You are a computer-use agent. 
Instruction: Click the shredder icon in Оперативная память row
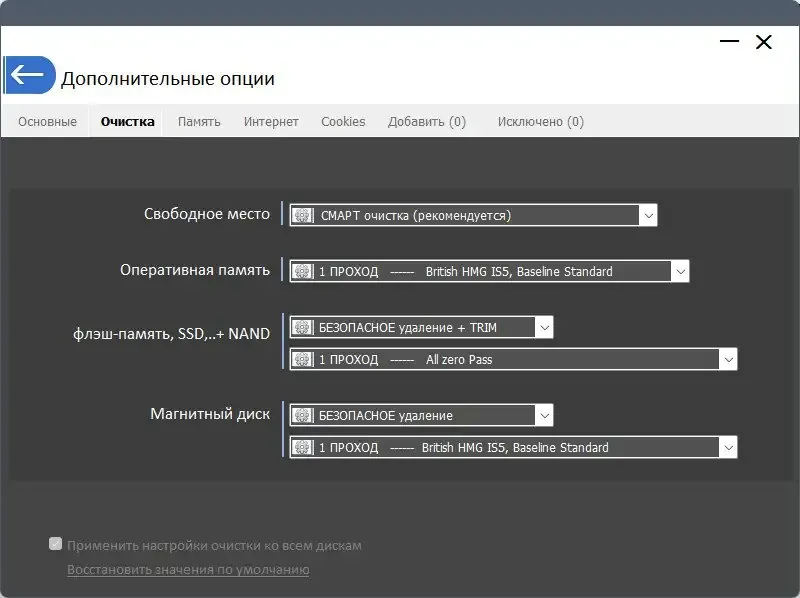(x=302, y=271)
